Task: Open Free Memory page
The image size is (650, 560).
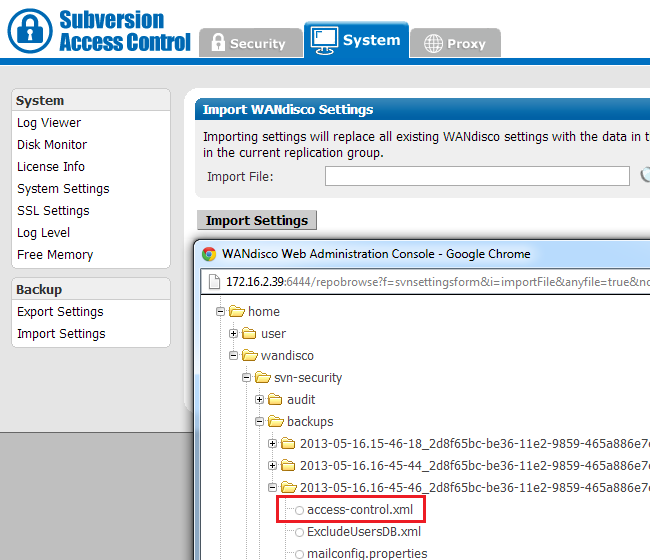Action: [55, 255]
